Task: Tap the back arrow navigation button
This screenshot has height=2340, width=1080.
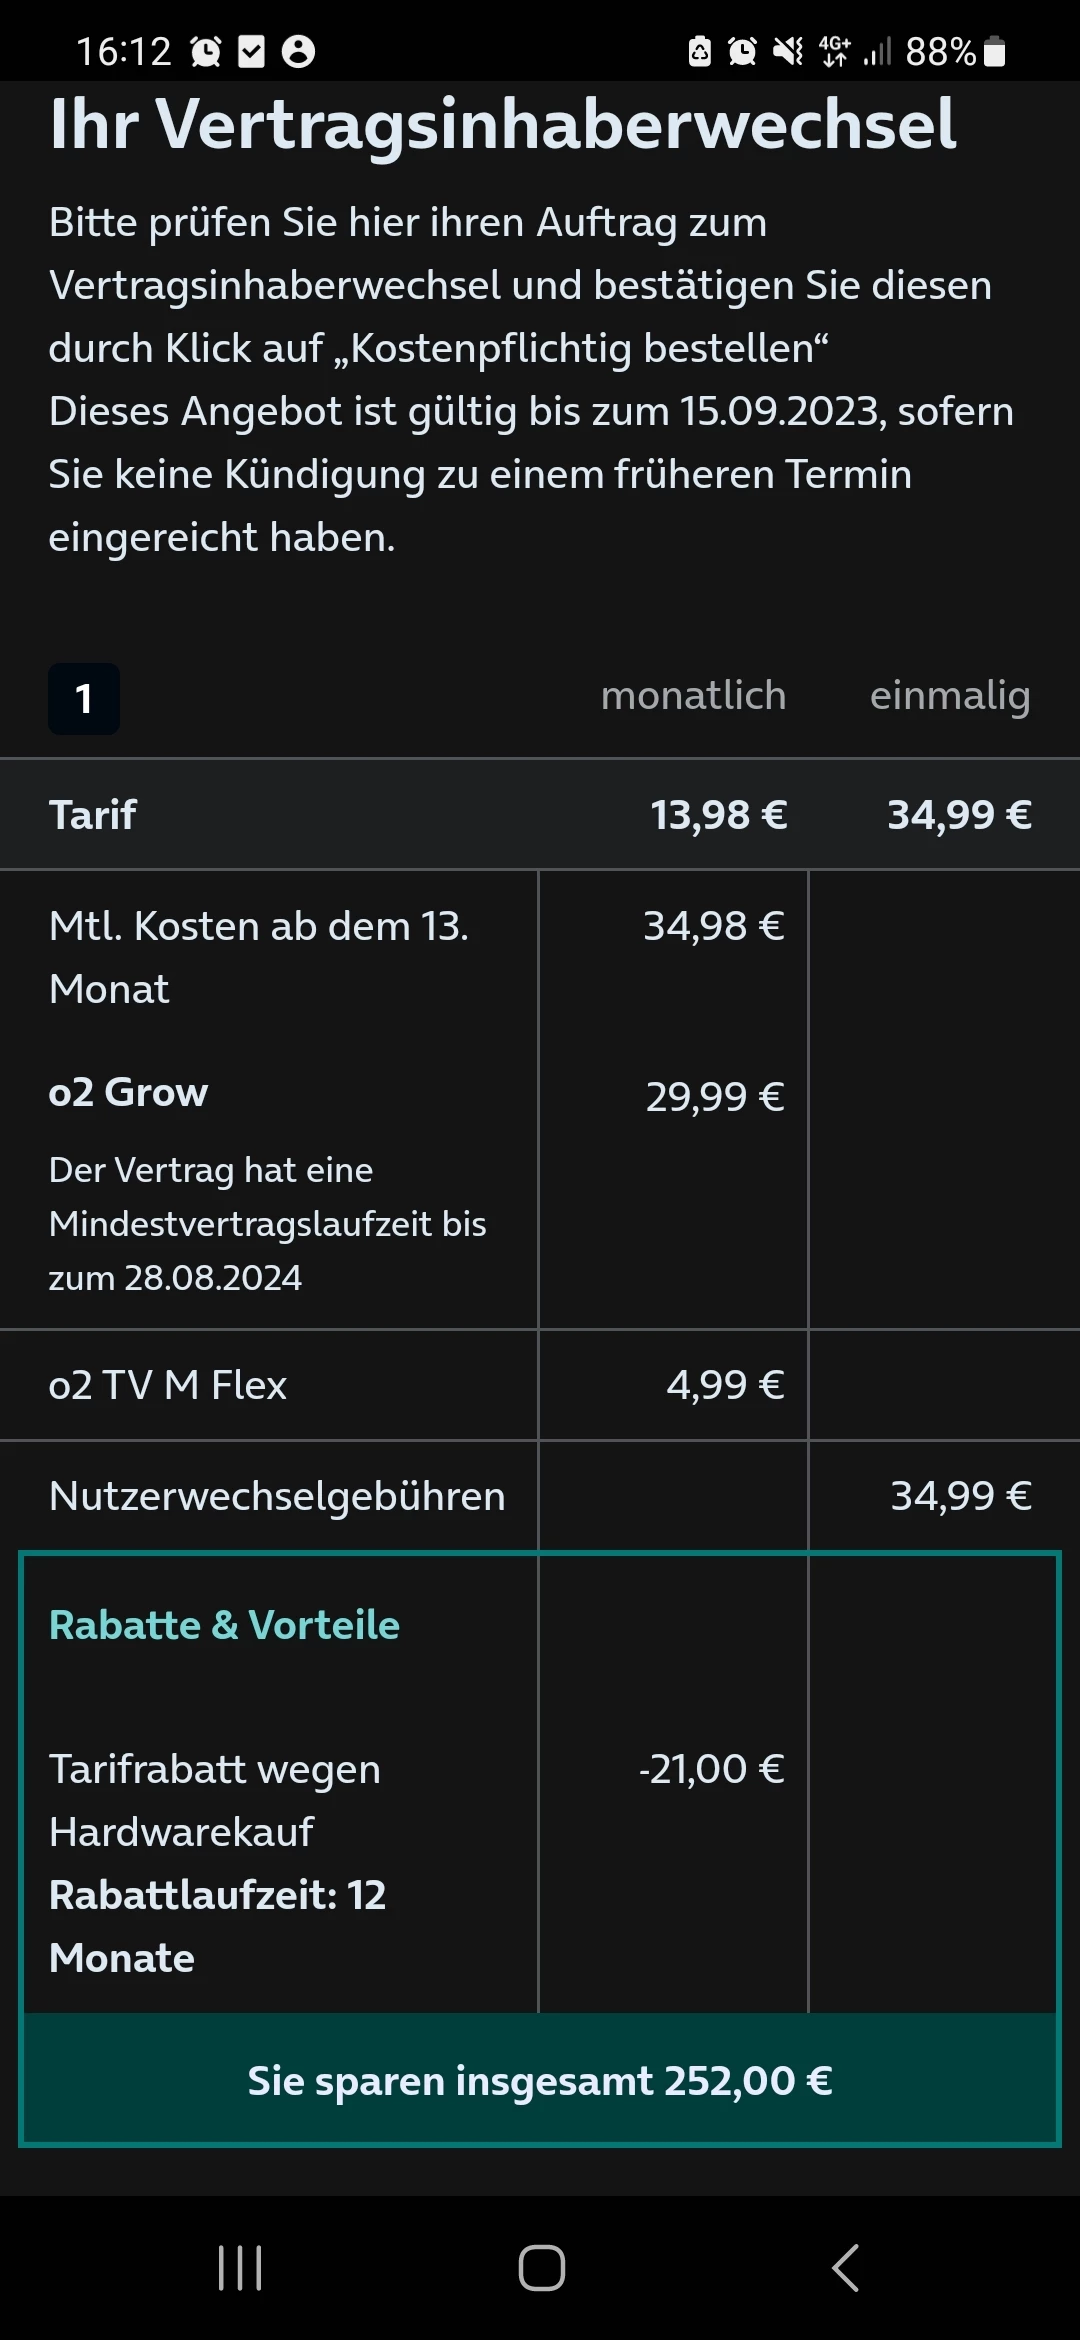Action: tap(845, 2267)
